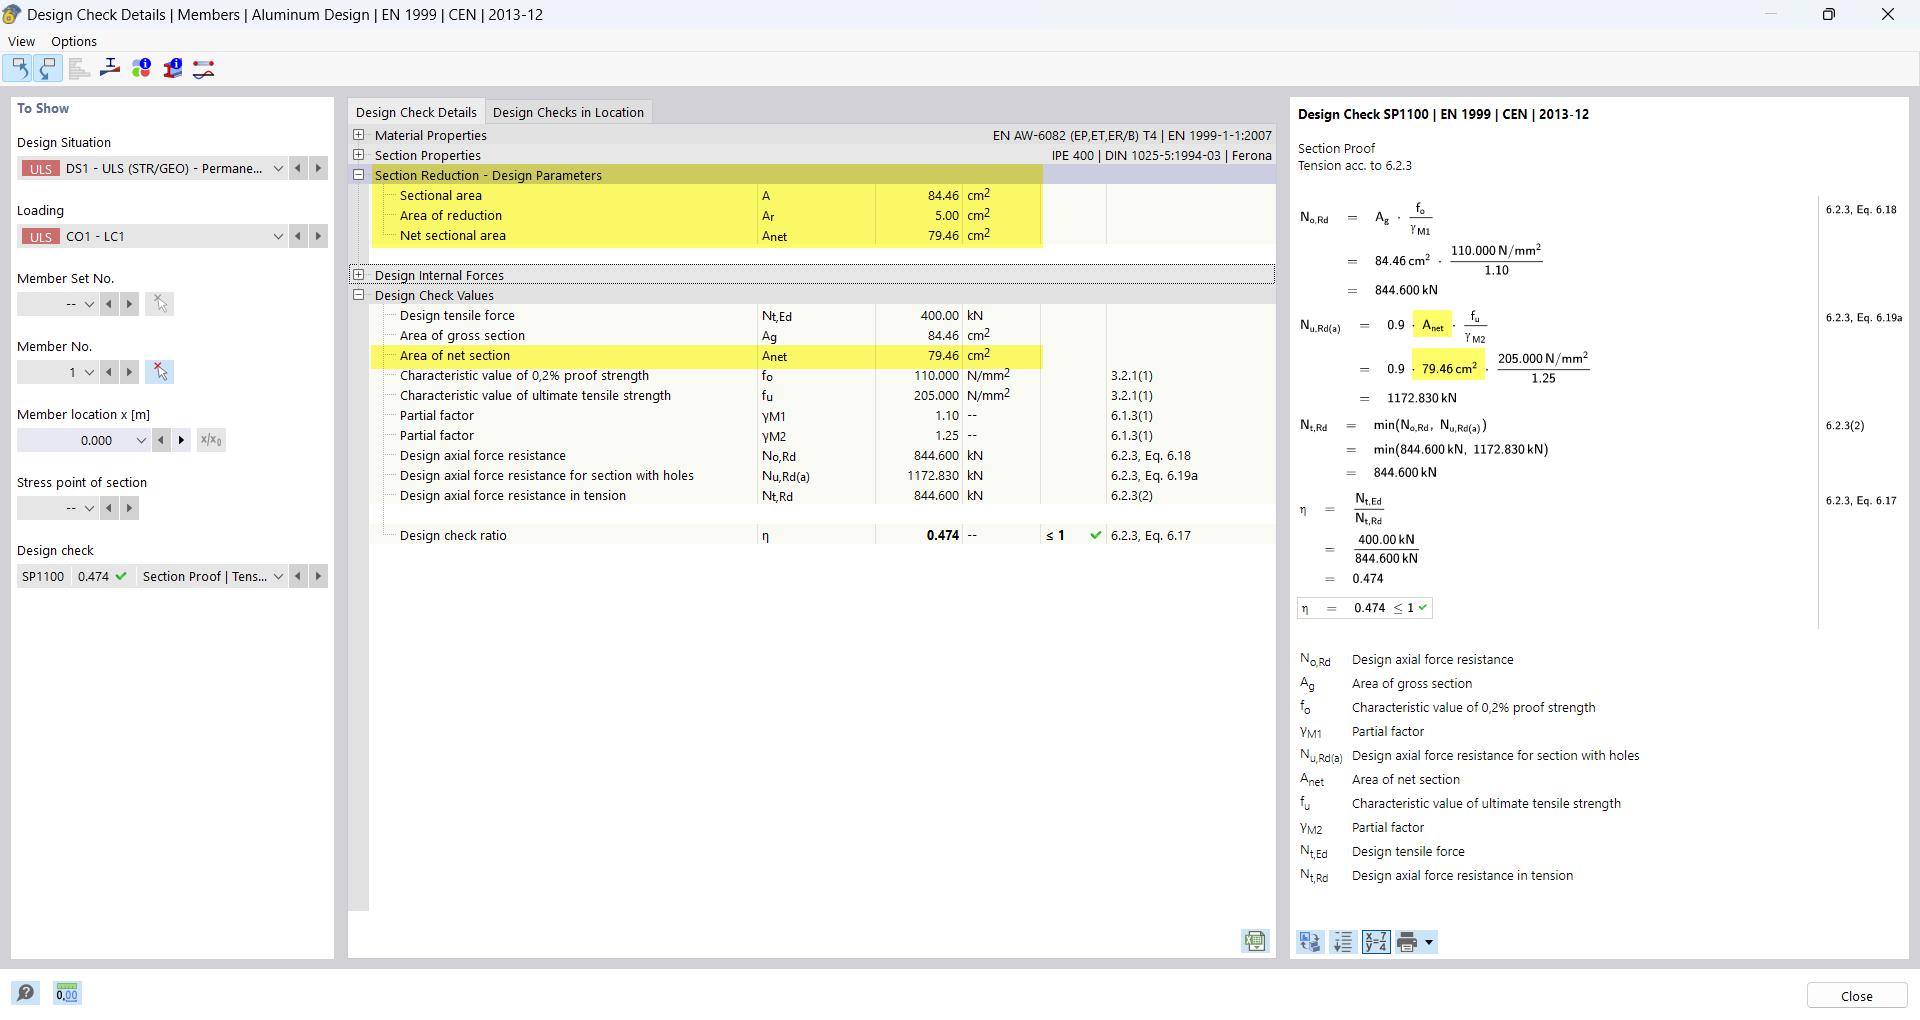The height and width of the screenshot is (1020, 1920).
Task: Select the Design check ratio row
Action: pos(822,536)
